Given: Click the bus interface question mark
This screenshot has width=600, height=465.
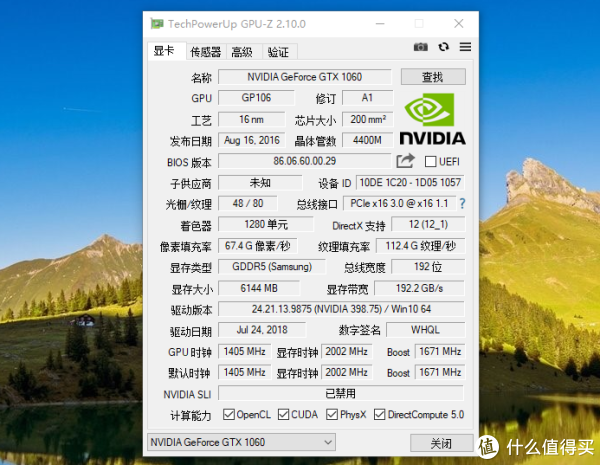Looking at the screenshot, I should pos(463,203).
